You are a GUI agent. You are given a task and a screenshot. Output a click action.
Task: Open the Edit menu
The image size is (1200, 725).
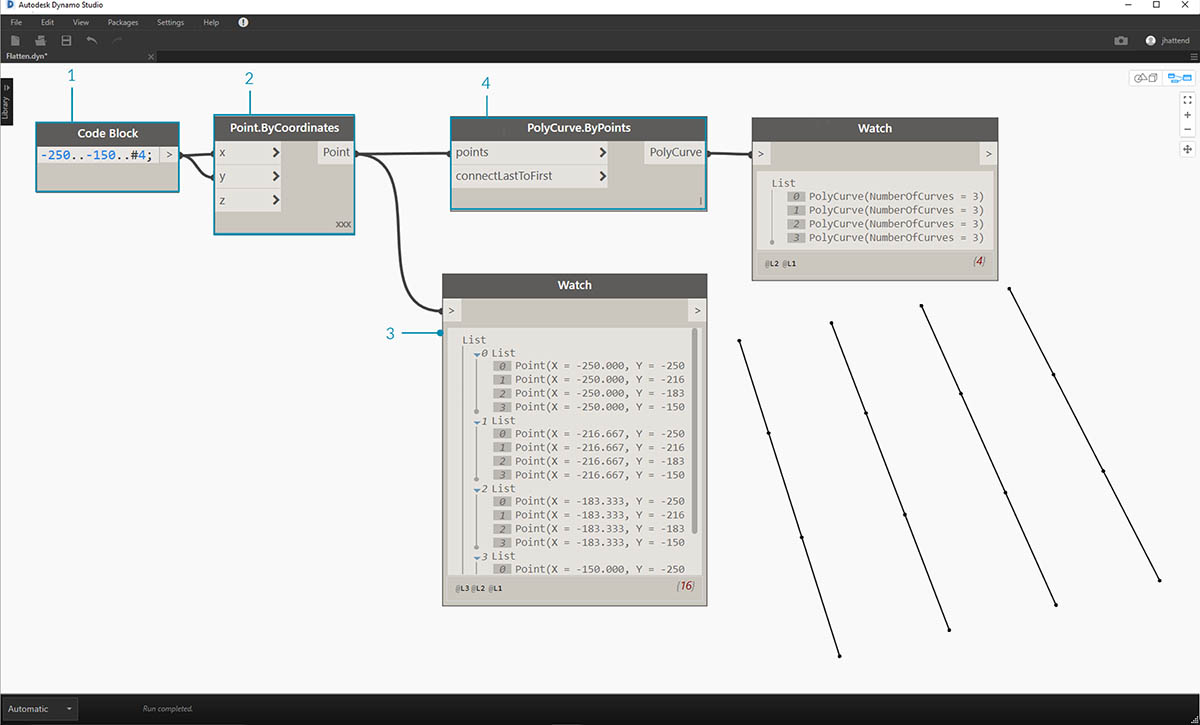47,22
